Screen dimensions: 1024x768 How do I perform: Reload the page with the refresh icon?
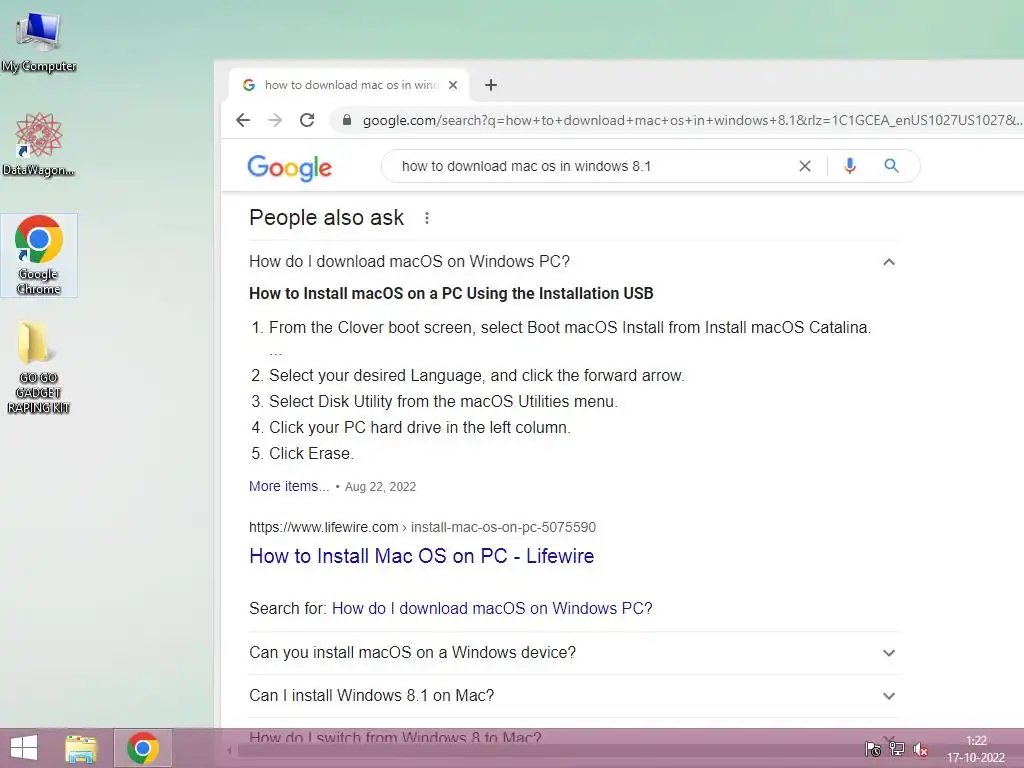pyautogui.click(x=307, y=120)
